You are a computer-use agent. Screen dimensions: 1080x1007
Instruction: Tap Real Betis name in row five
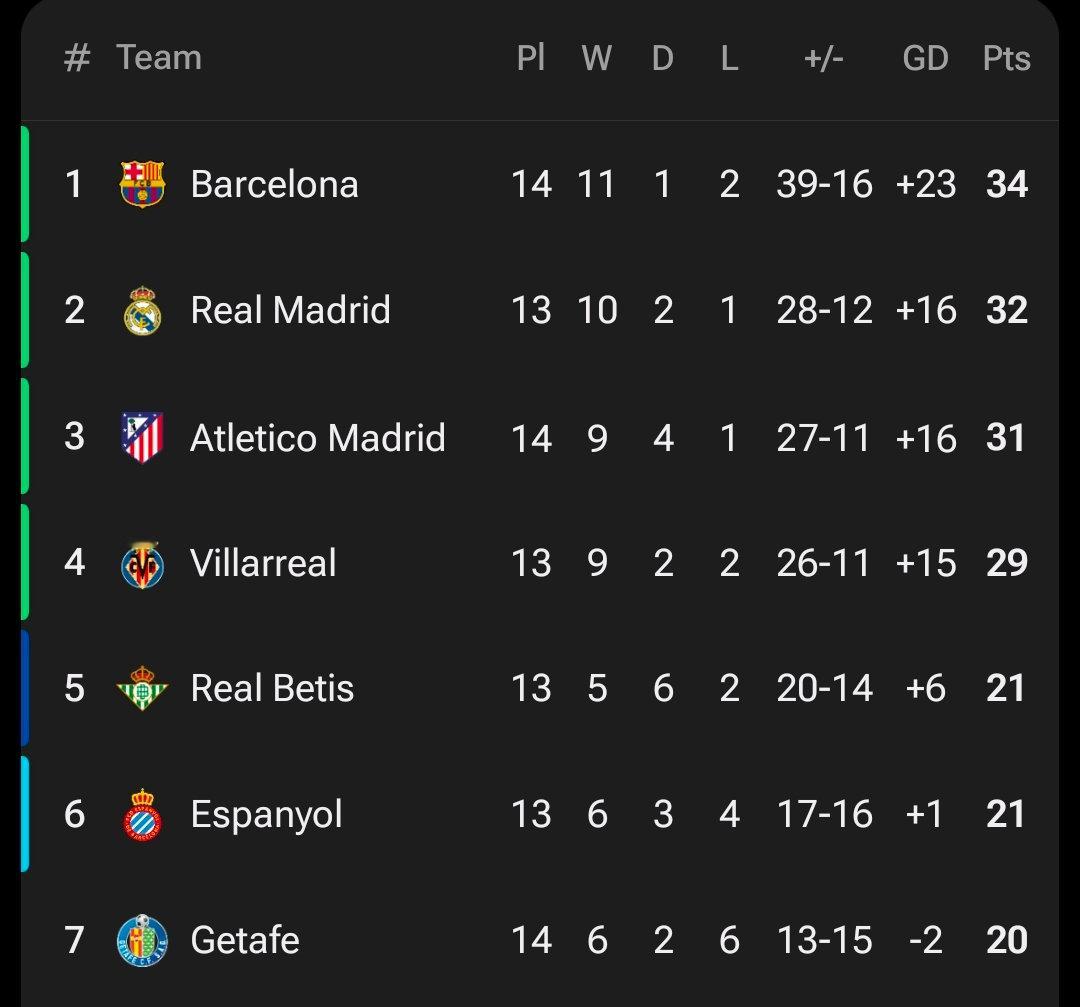pyautogui.click(x=272, y=689)
